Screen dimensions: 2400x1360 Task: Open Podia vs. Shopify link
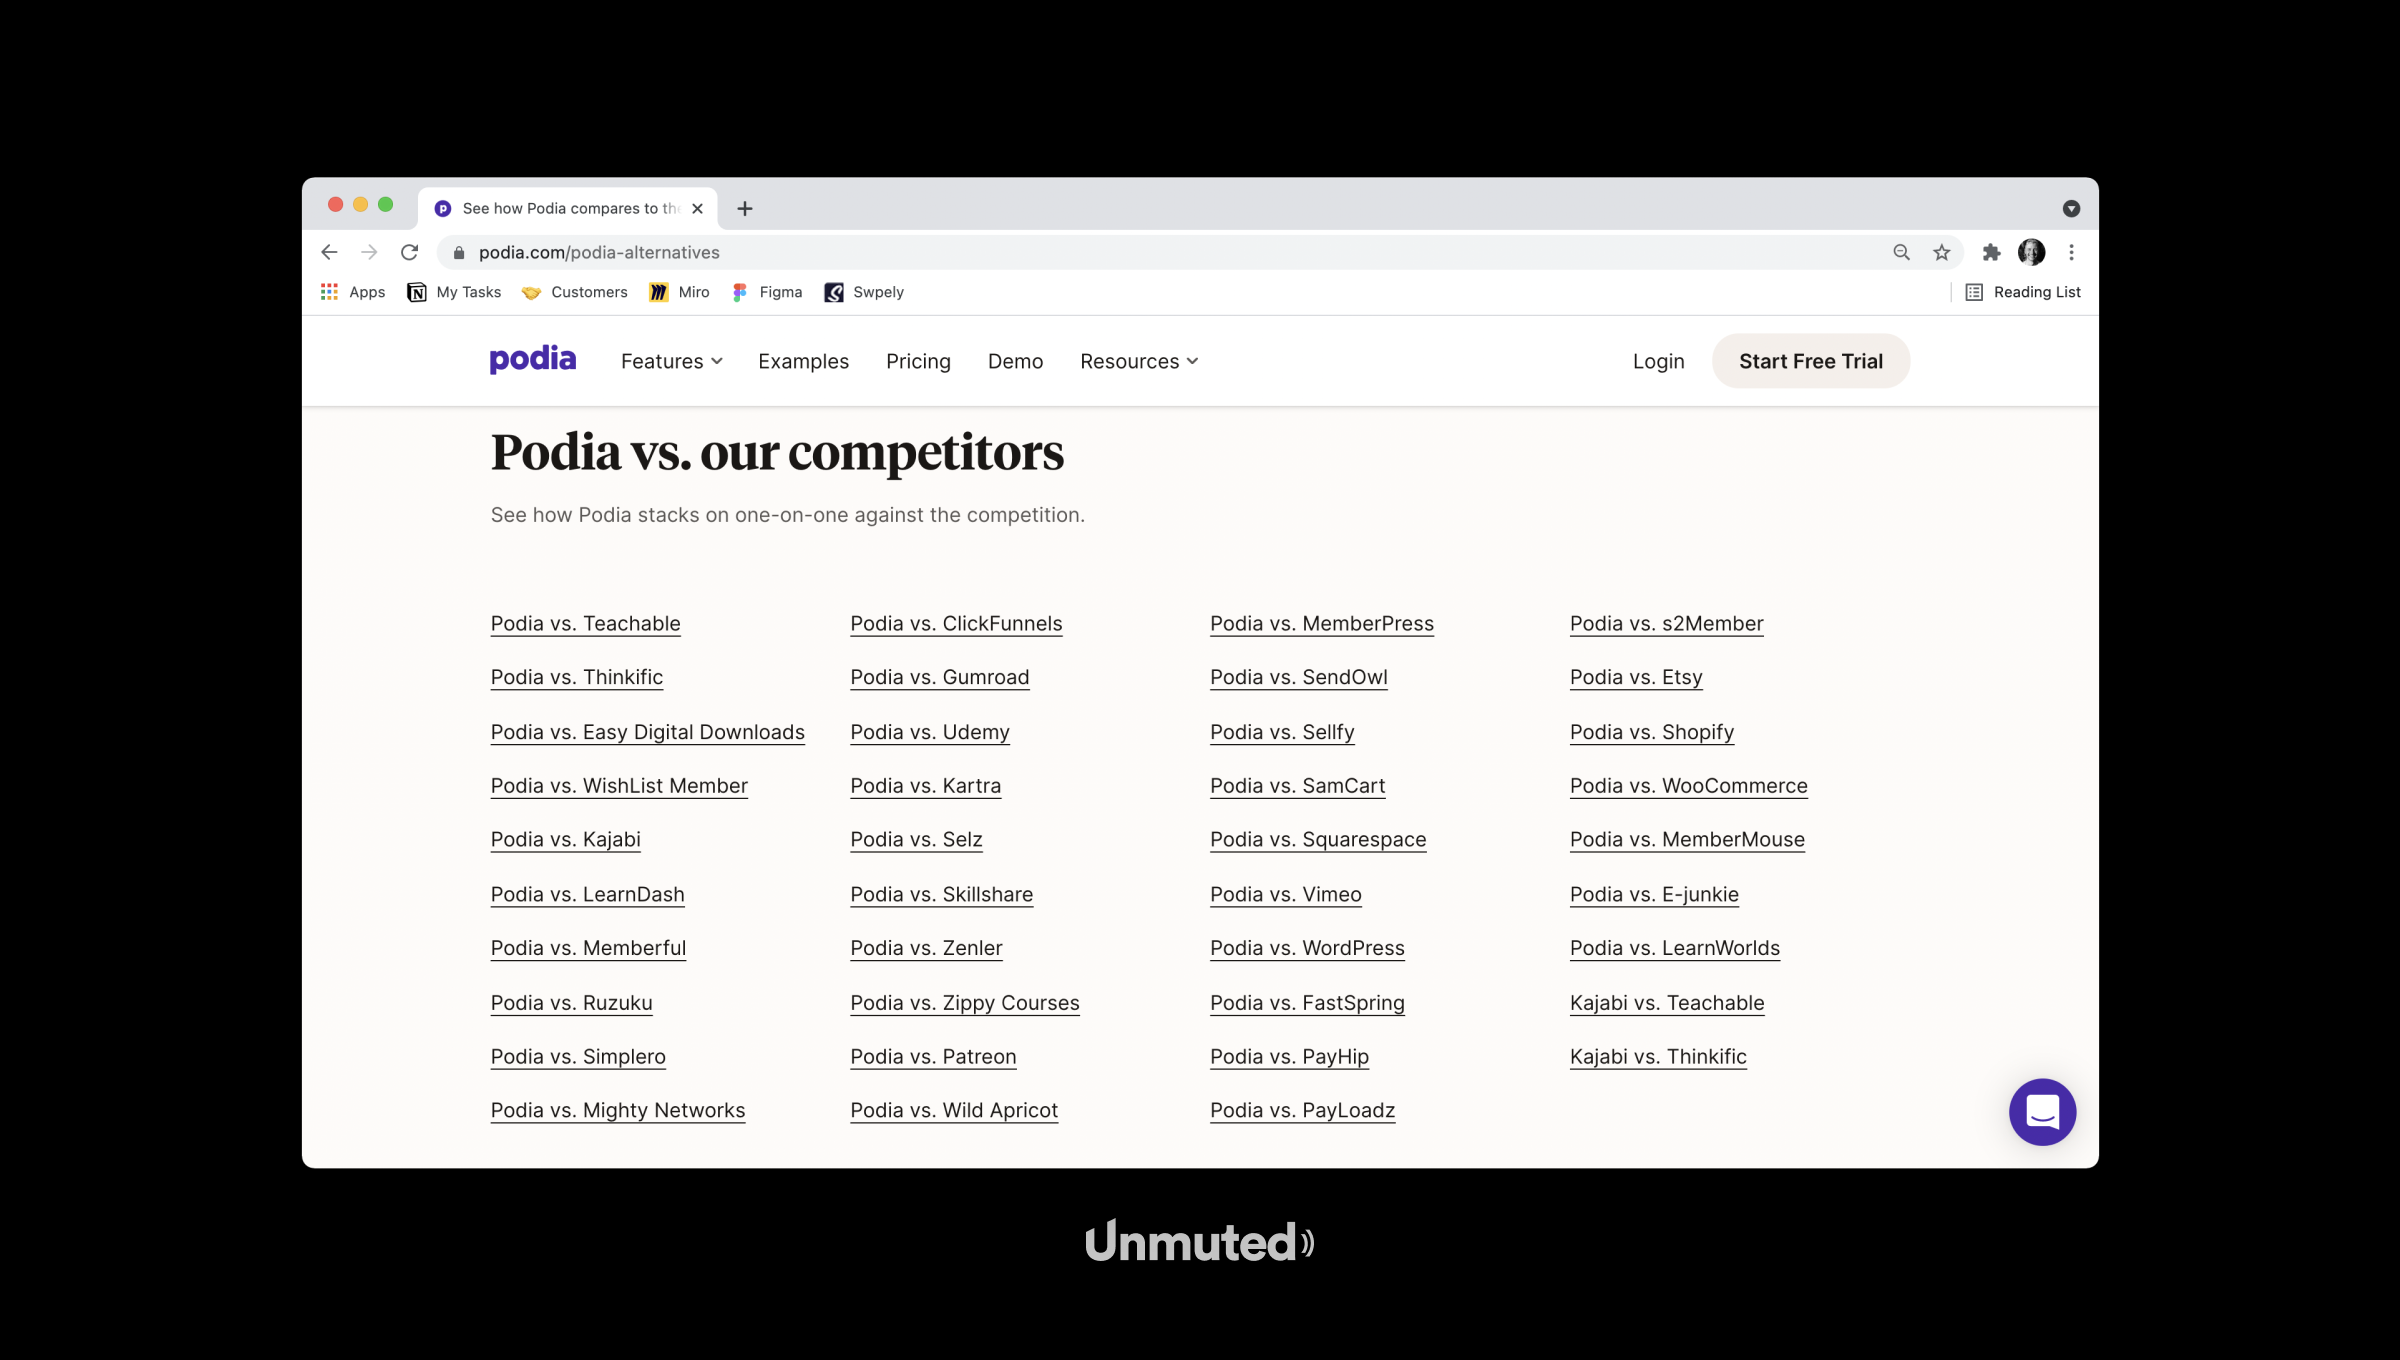coord(1651,732)
